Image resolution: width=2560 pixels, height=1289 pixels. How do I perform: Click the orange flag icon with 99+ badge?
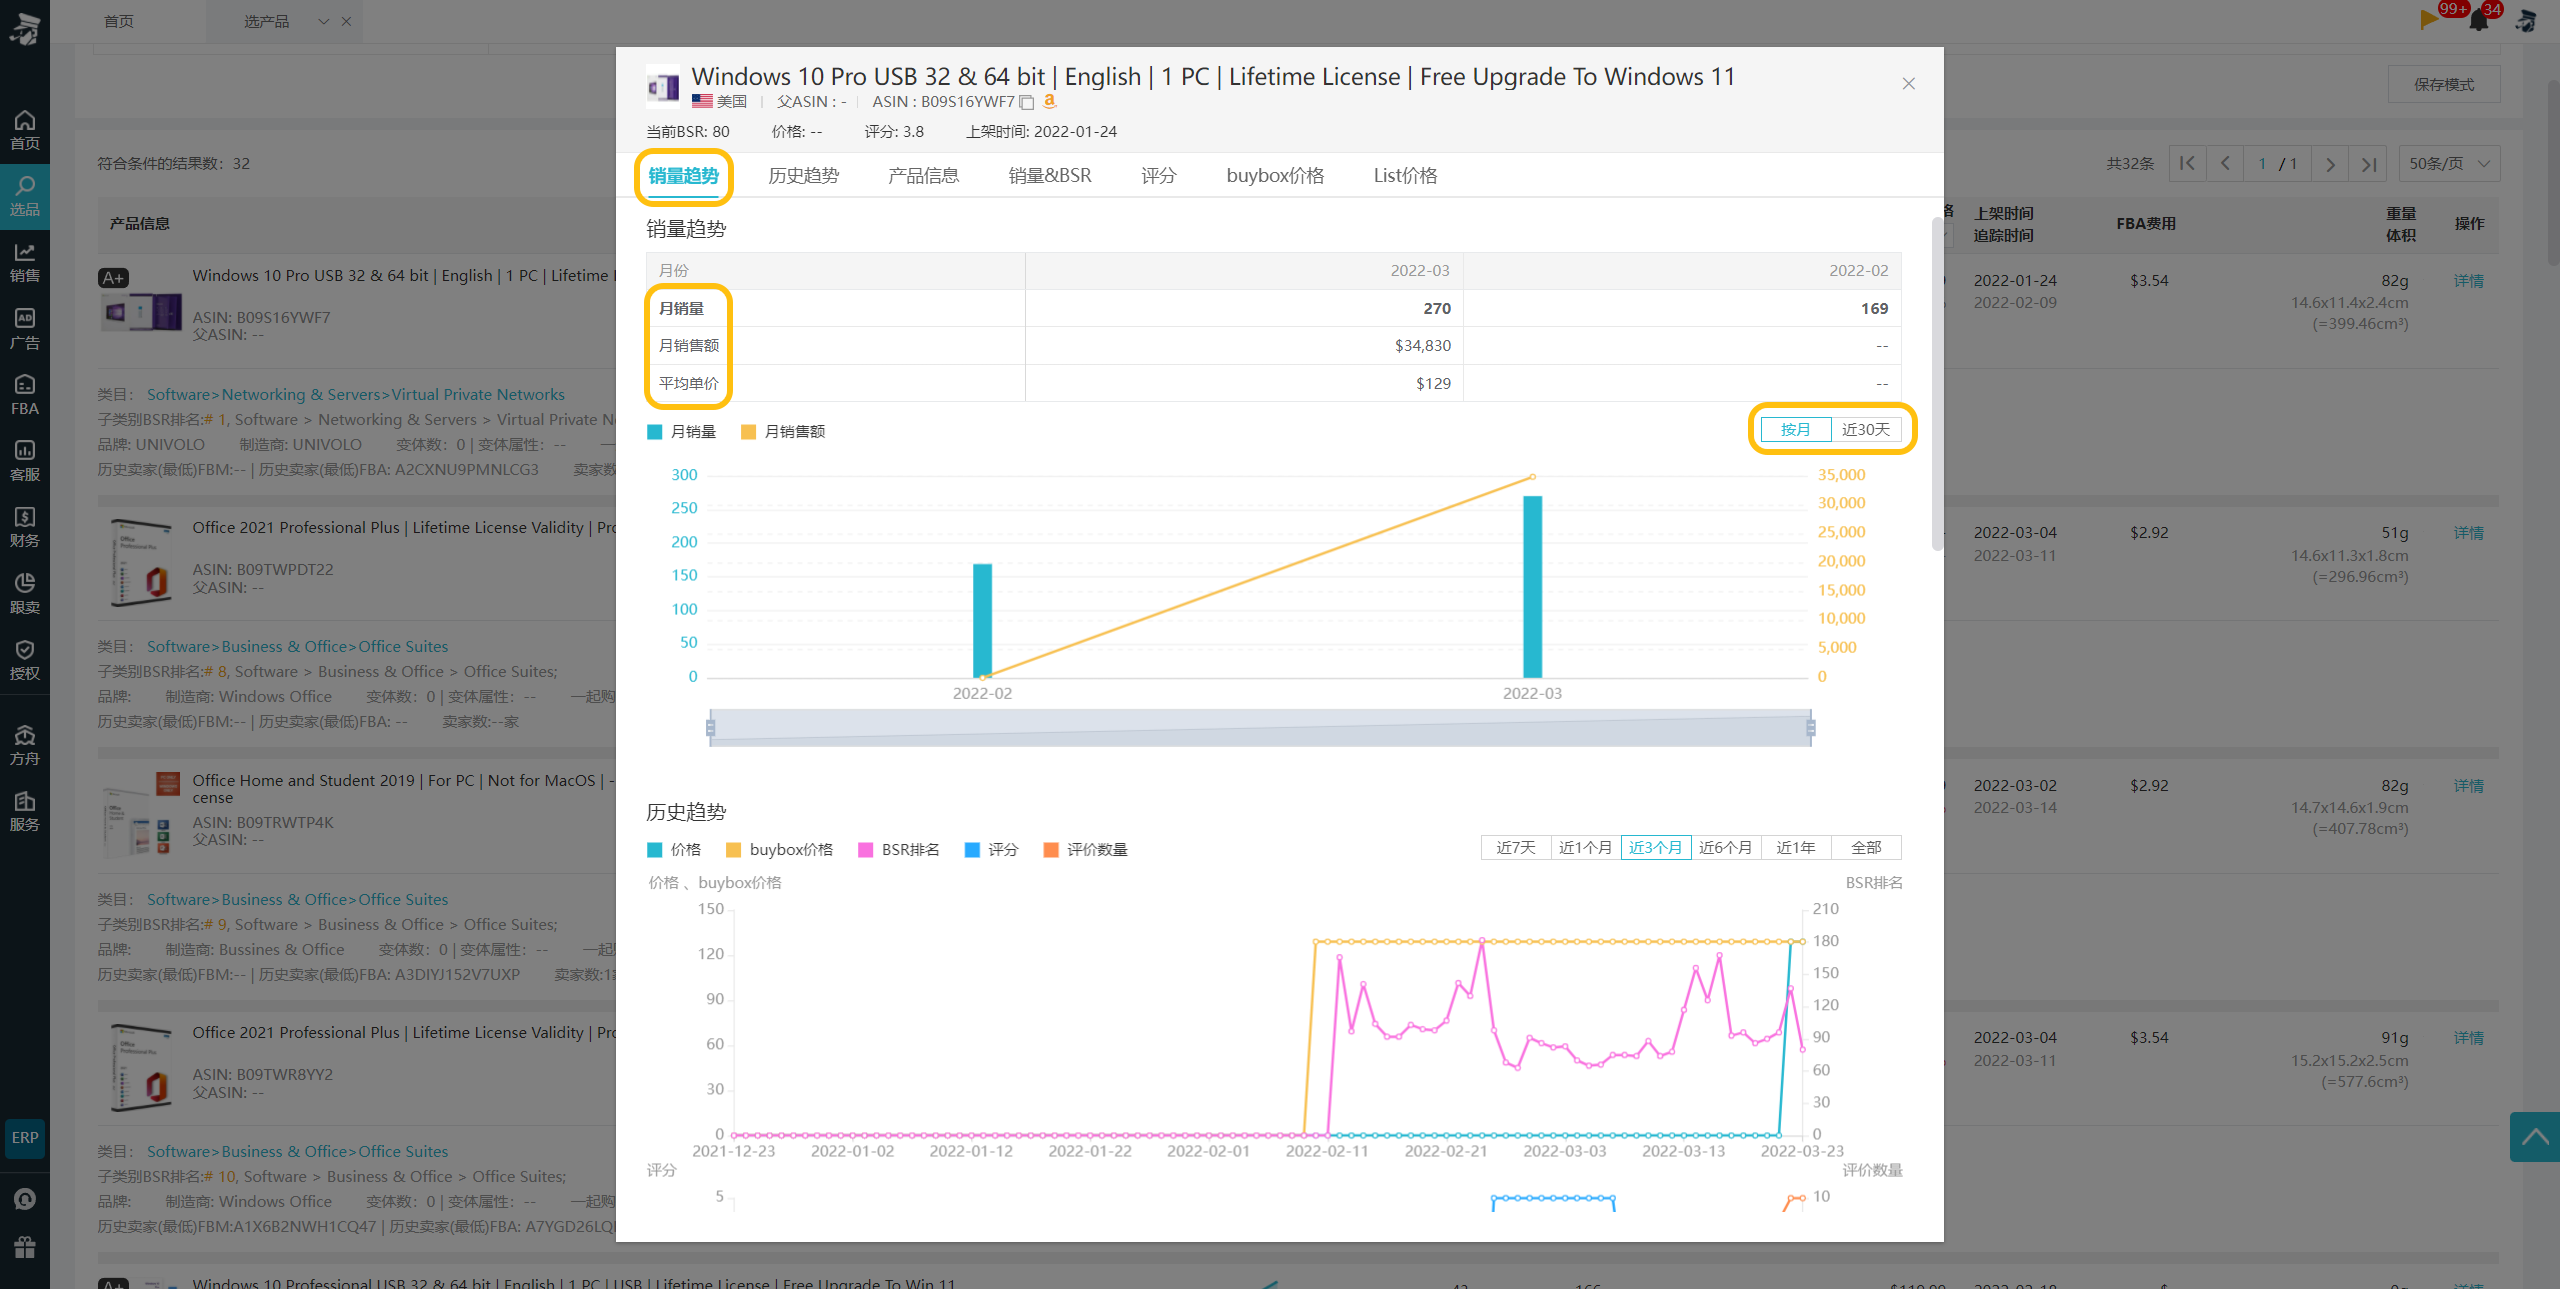pos(2429,19)
